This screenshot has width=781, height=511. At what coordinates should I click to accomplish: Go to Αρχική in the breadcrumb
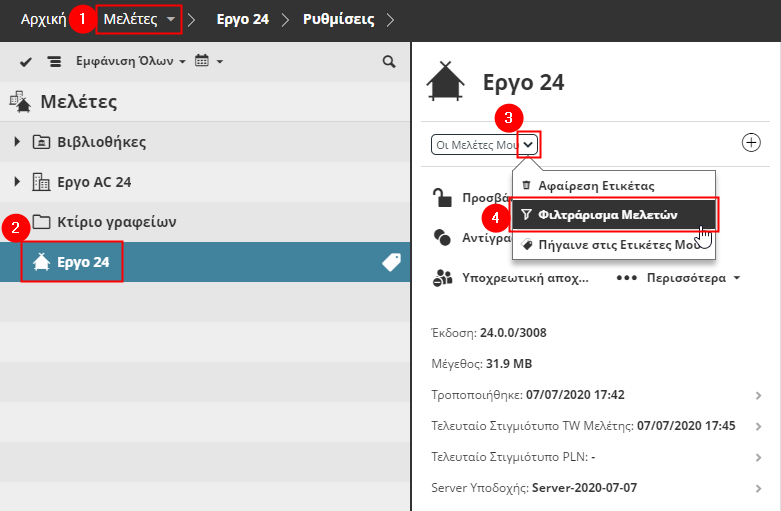pos(43,19)
